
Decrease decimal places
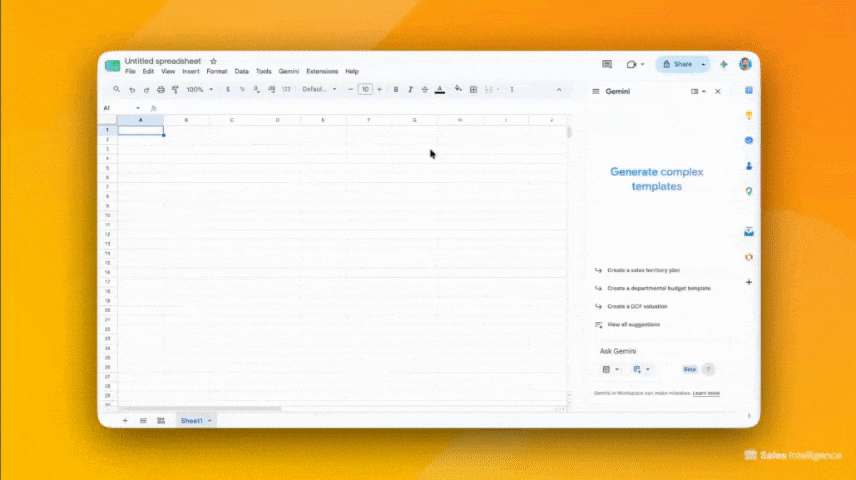click(257, 90)
